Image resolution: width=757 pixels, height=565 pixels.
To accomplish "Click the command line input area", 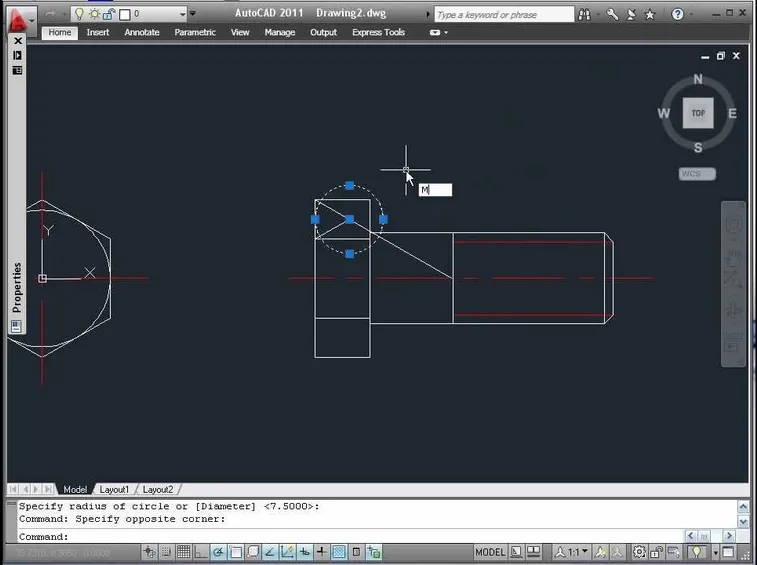I will point(350,537).
